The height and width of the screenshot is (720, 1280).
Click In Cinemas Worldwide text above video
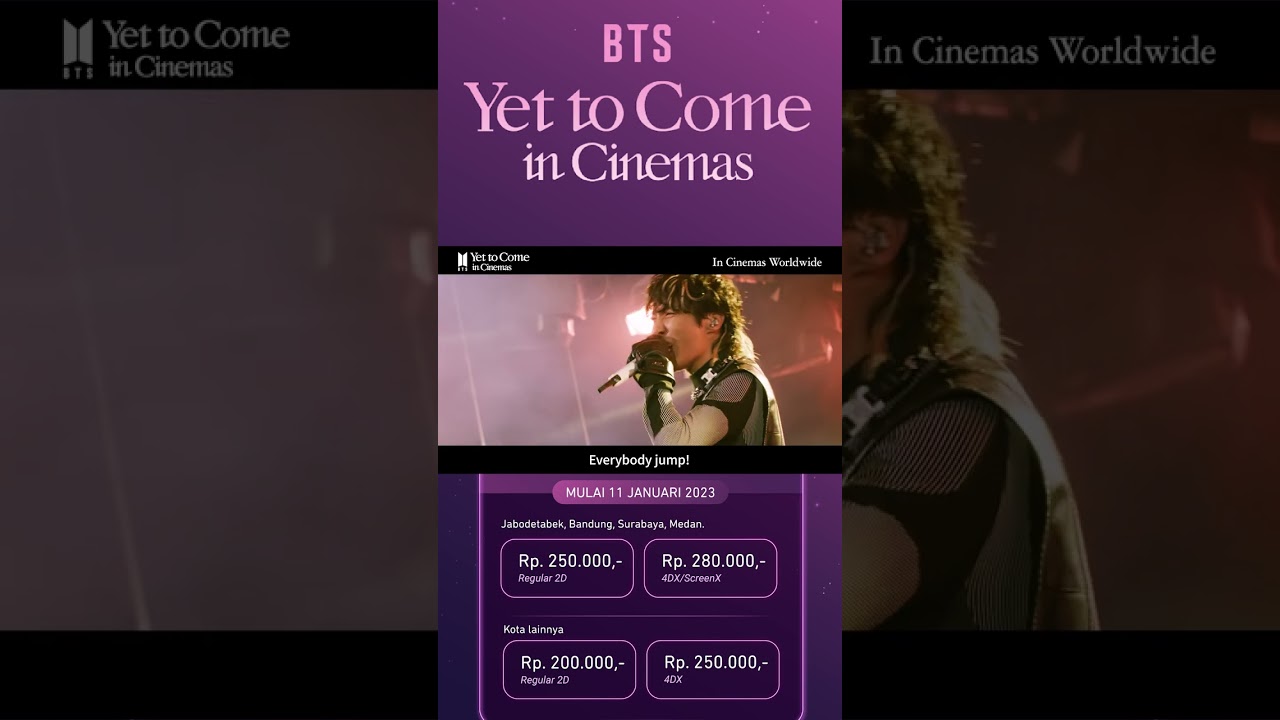[767, 262]
